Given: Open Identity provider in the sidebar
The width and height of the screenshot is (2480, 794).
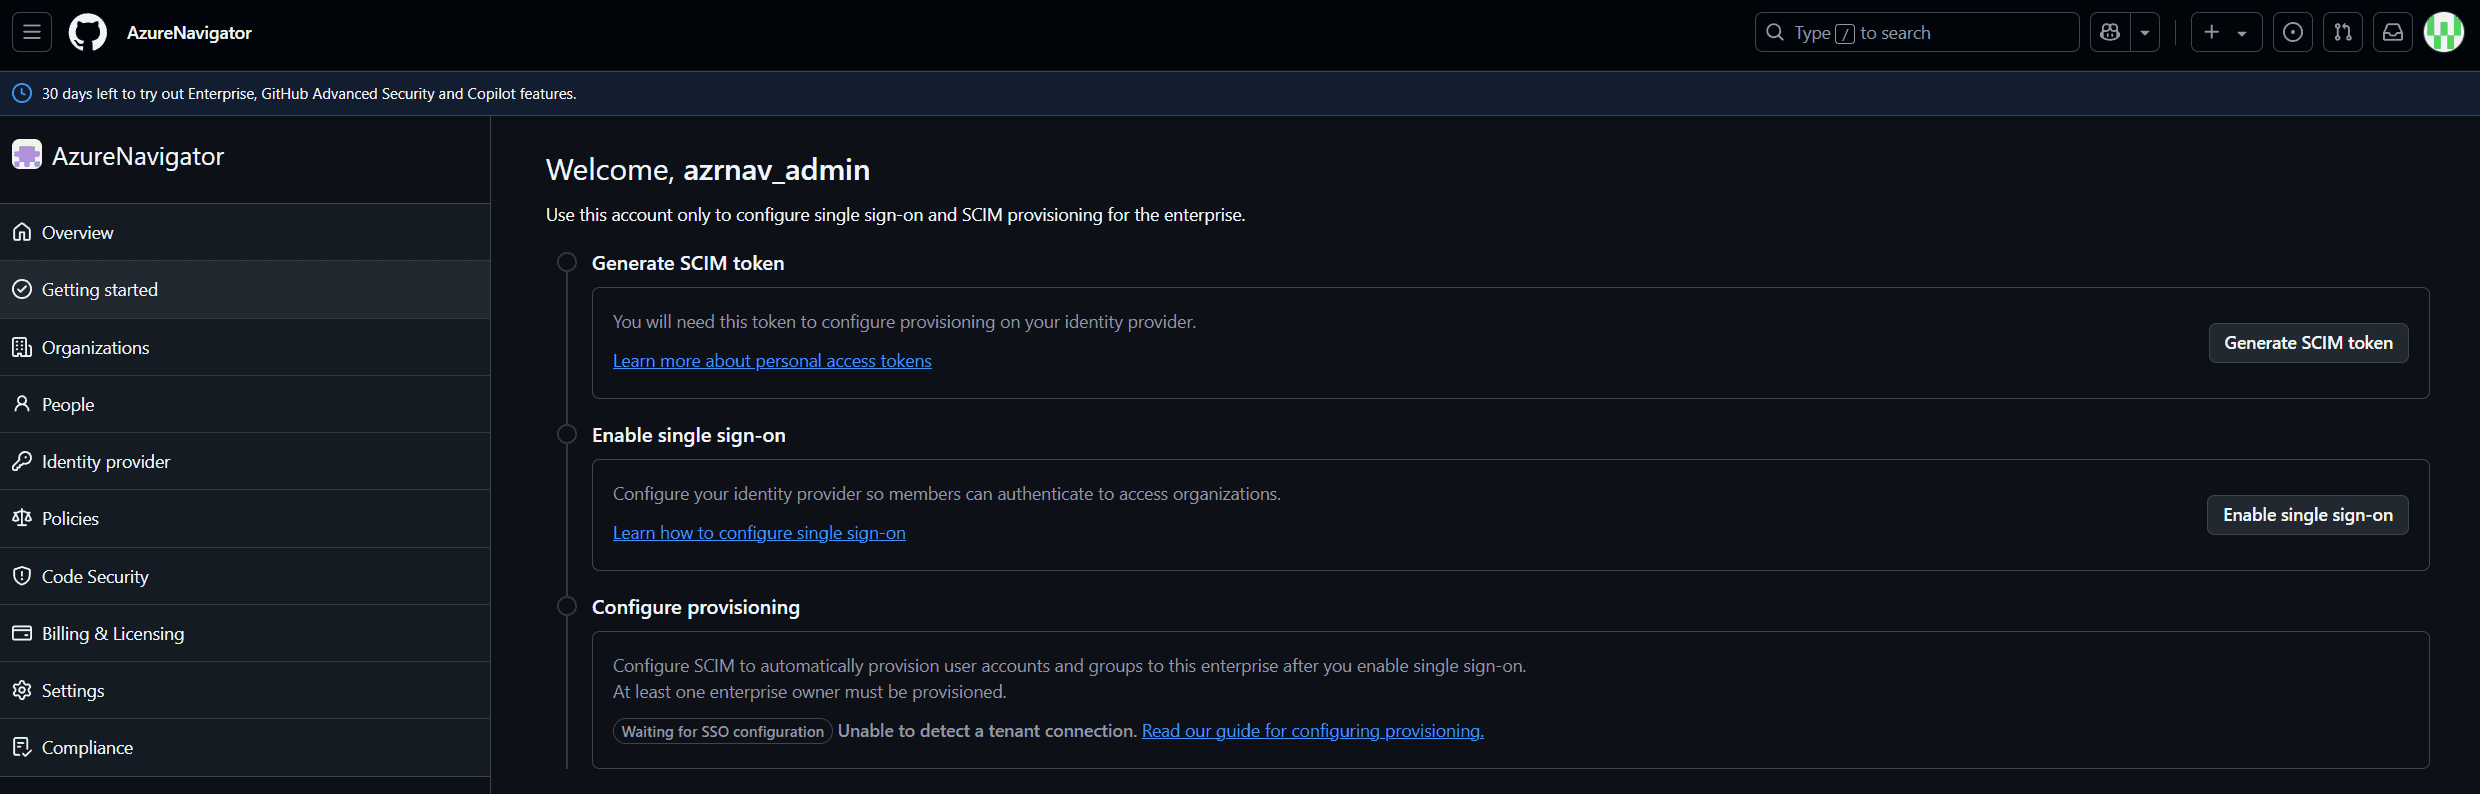Looking at the screenshot, I should point(106,461).
